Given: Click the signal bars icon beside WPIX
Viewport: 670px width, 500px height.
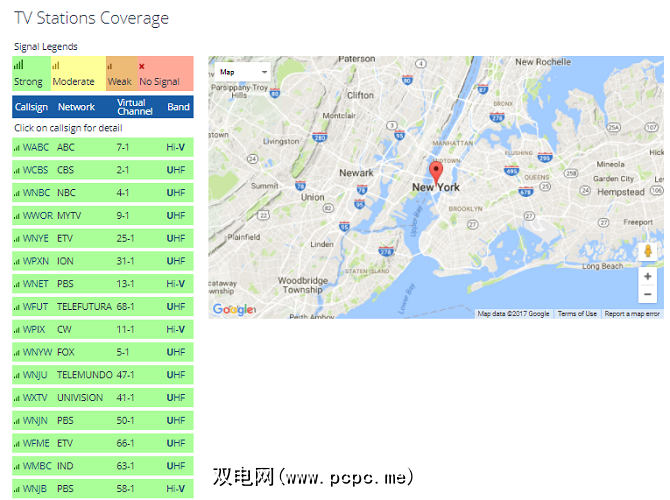Looking at the screenshot, I should (17, 330).
